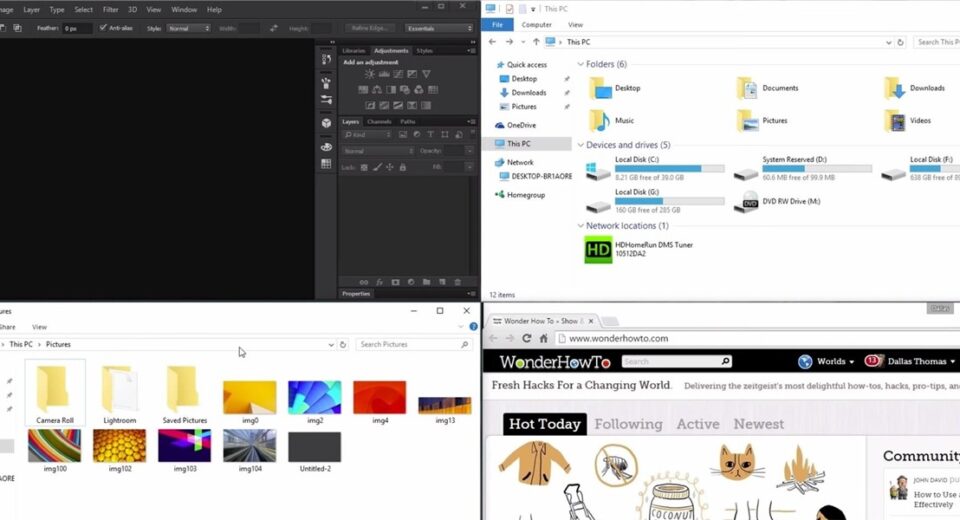Toggle Lock image pixels brush icon
Image resolution: width=960 pixels, height=520 pixels.
pos(377,167)
